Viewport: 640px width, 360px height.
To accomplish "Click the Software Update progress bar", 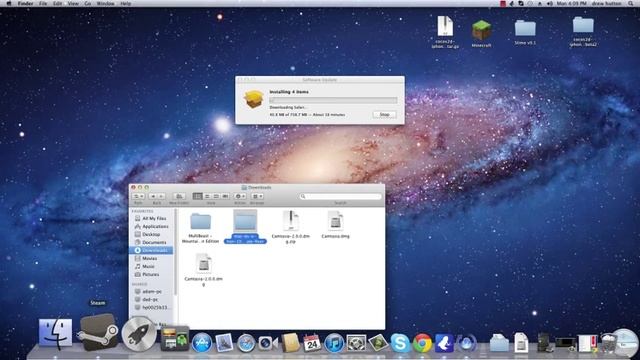I will [x=333, y=100].
